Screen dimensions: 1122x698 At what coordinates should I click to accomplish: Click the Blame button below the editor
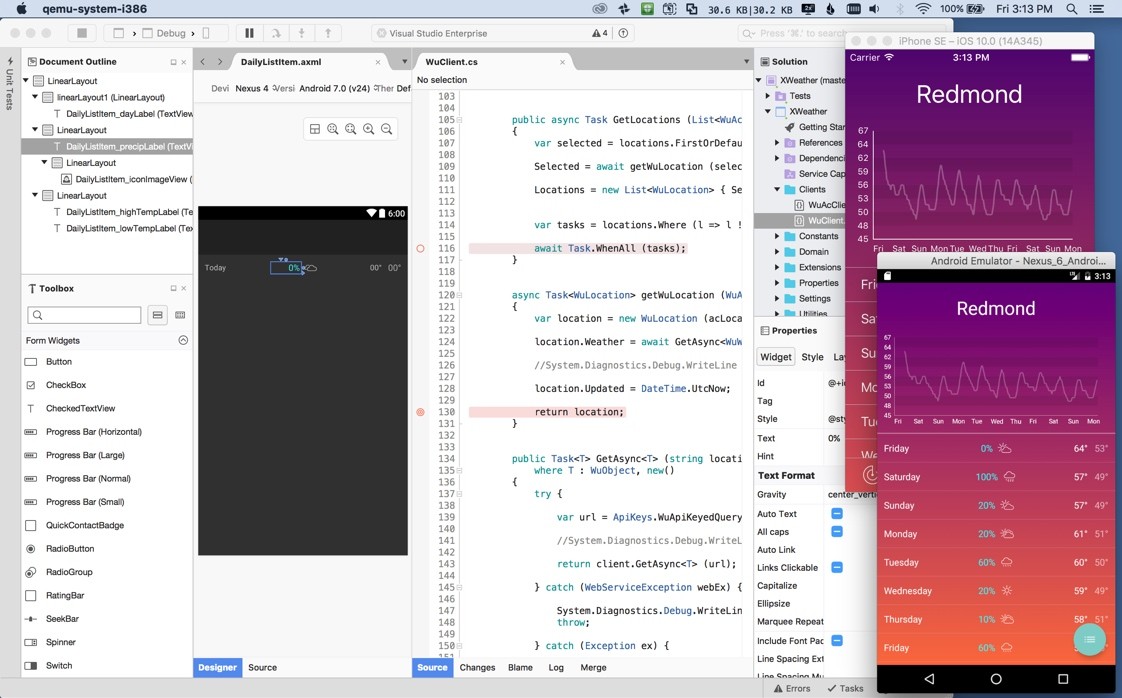(x=520, y=668)
